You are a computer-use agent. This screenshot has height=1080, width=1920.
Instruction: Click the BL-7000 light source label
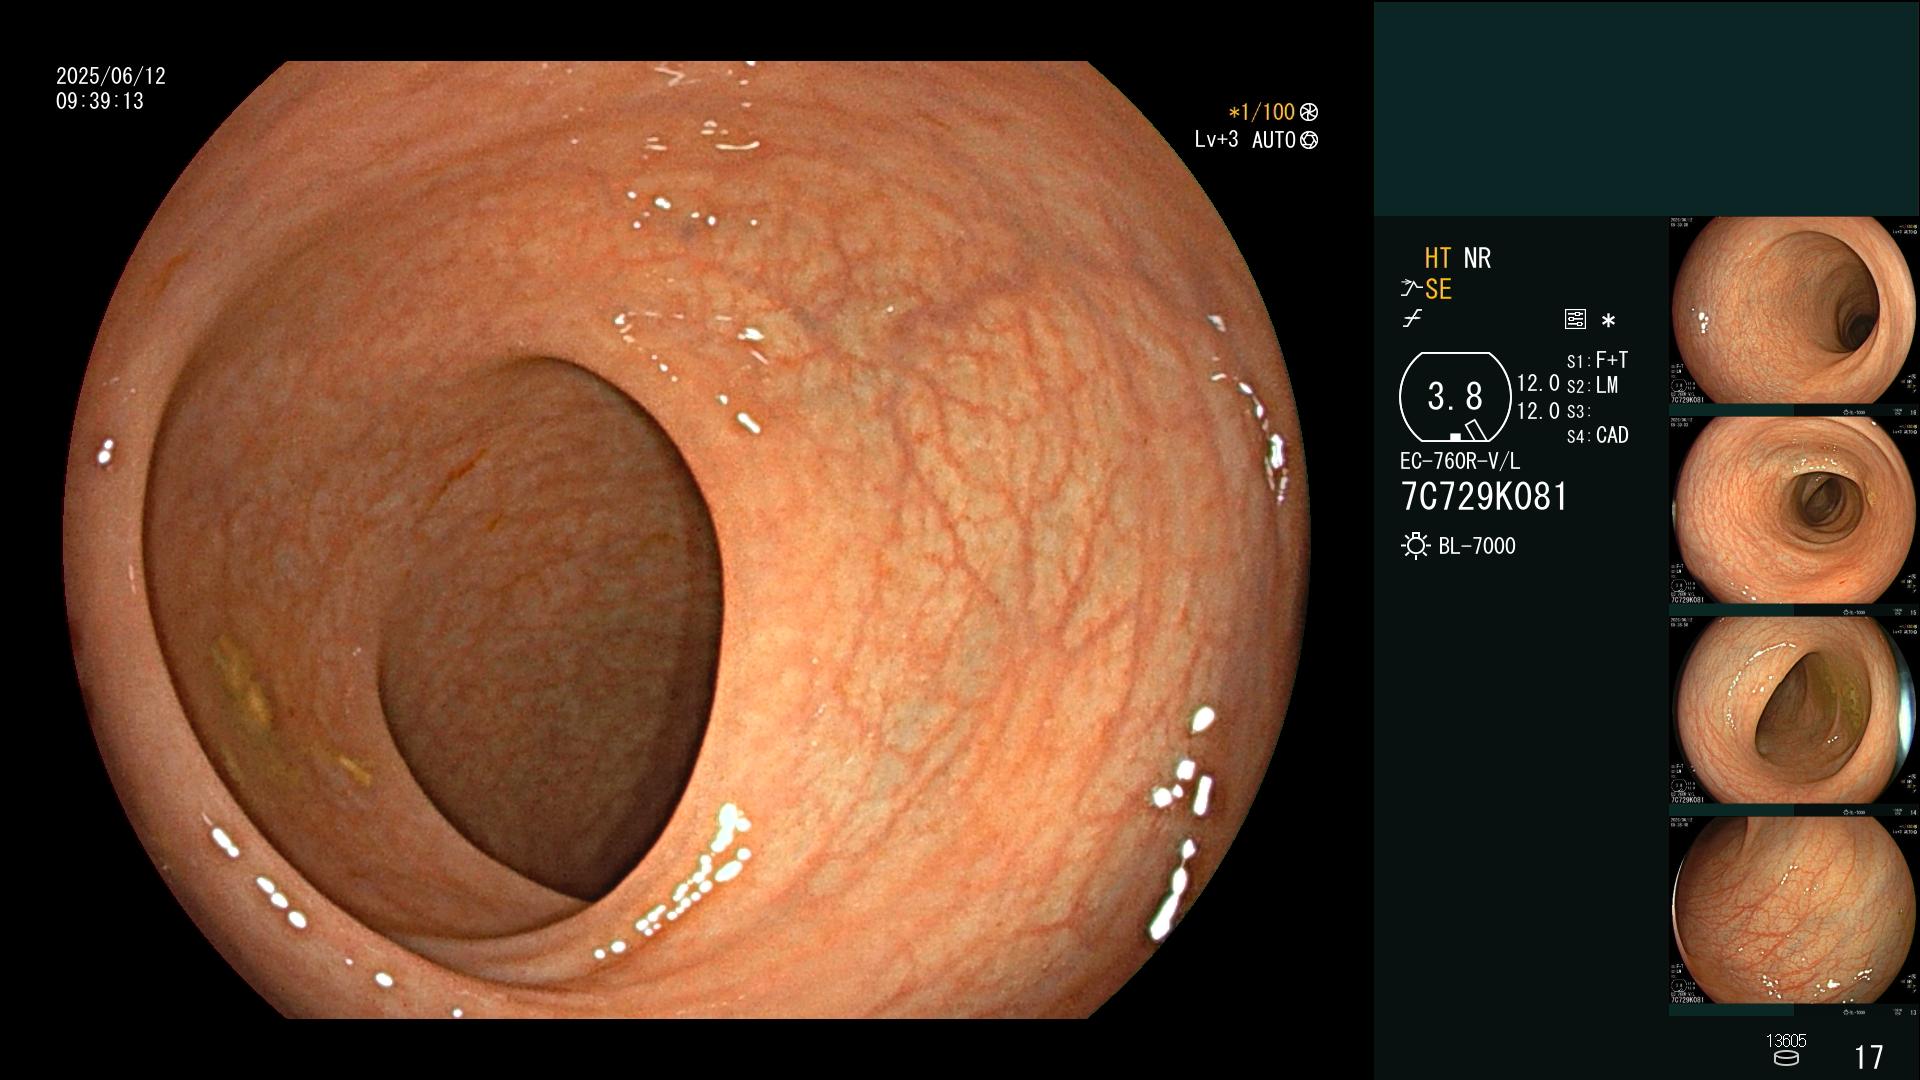[x=1477, y=546]
